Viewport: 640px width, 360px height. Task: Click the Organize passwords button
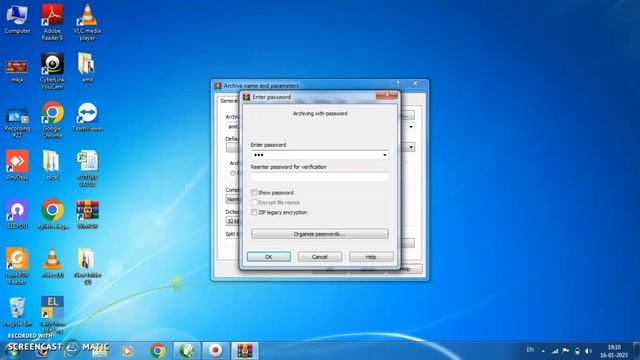click(320, 234)
